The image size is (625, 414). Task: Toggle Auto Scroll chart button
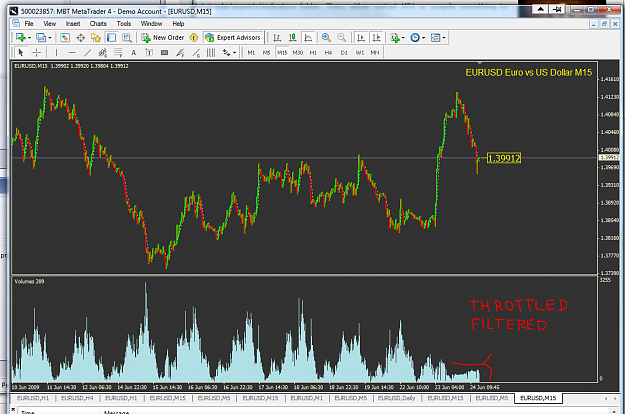(x=361, y=37)
